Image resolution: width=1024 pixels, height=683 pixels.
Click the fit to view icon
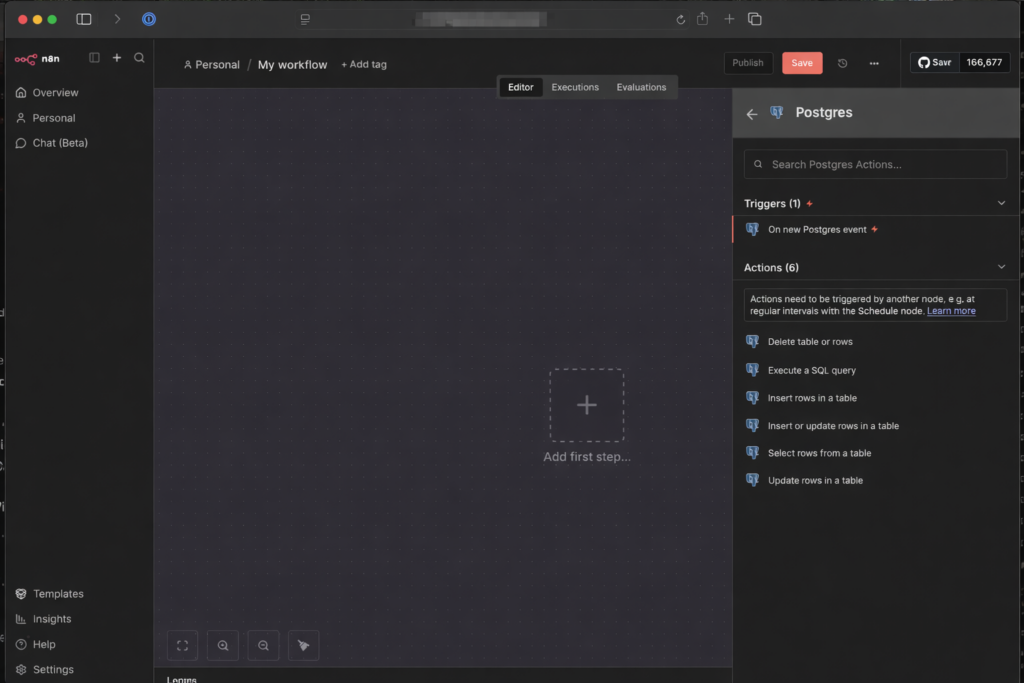(182, 646)
